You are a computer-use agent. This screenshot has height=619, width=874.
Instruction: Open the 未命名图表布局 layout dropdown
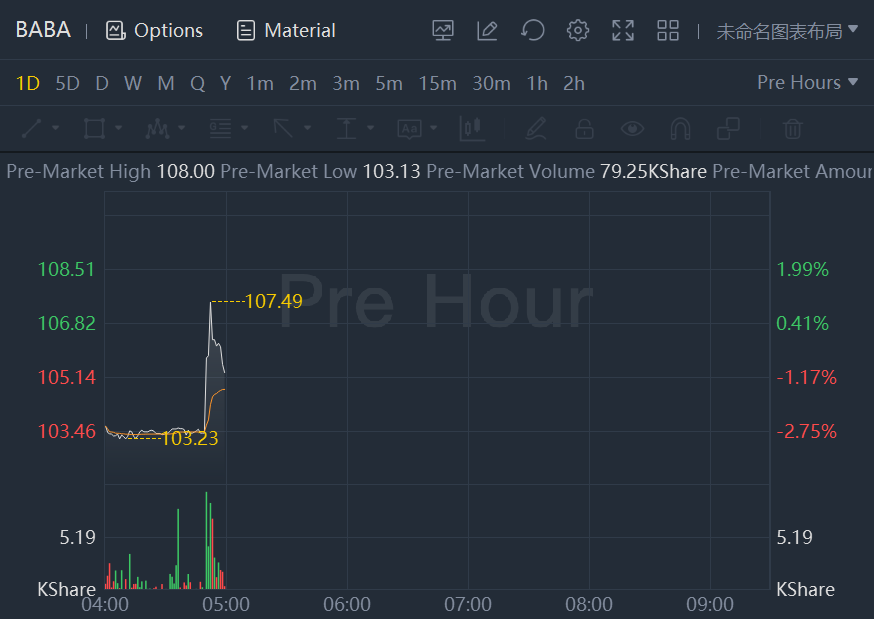786,31
